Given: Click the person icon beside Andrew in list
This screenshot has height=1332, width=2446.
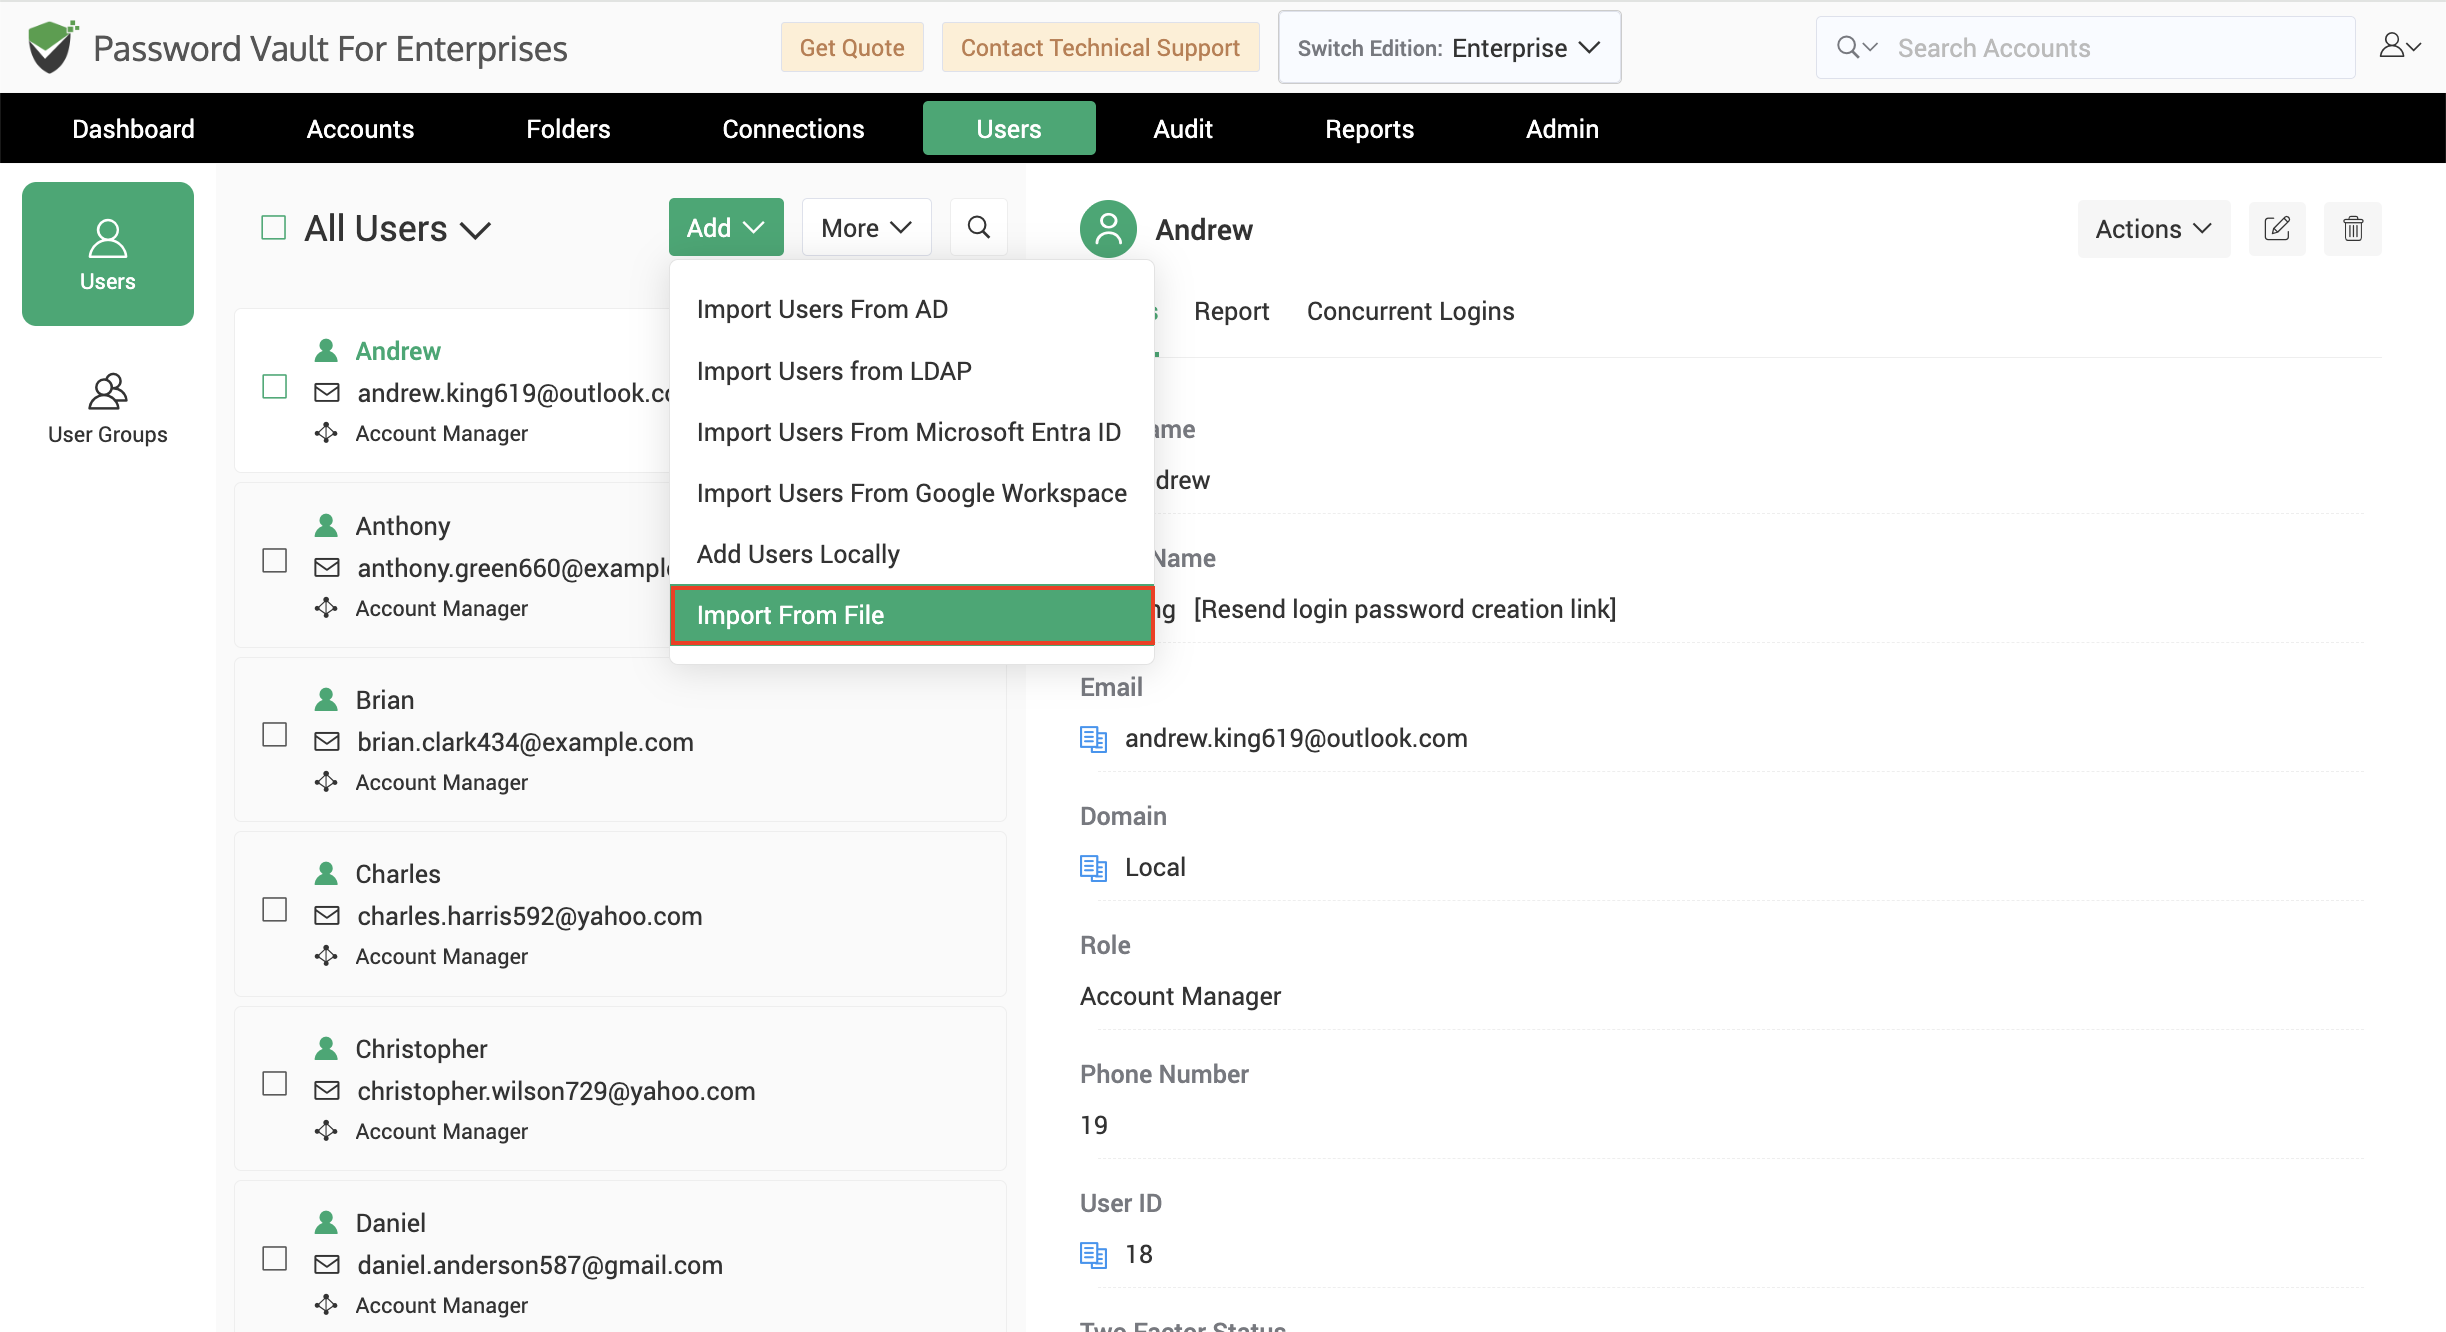Looking at the screenshot, I should [x=326, y=350].
